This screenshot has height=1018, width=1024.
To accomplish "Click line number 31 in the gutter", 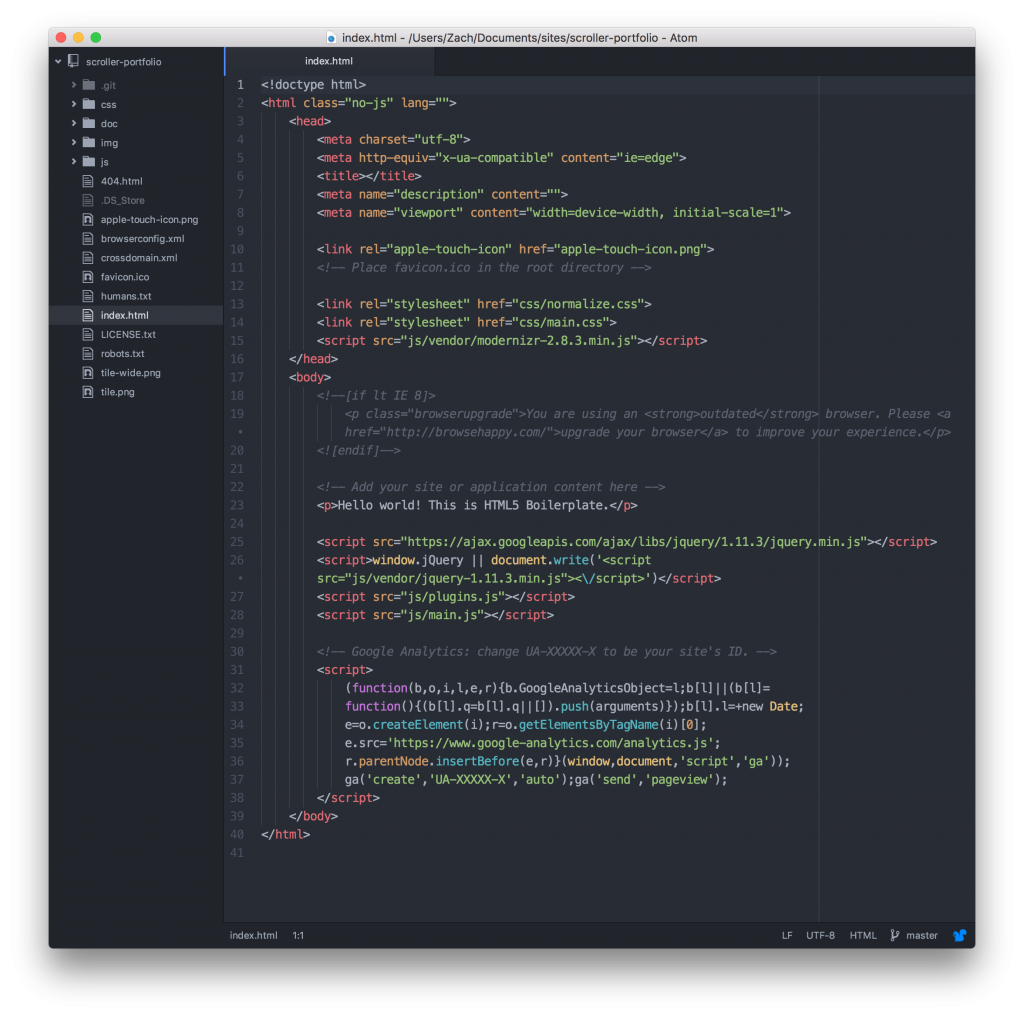I will 237,670.
